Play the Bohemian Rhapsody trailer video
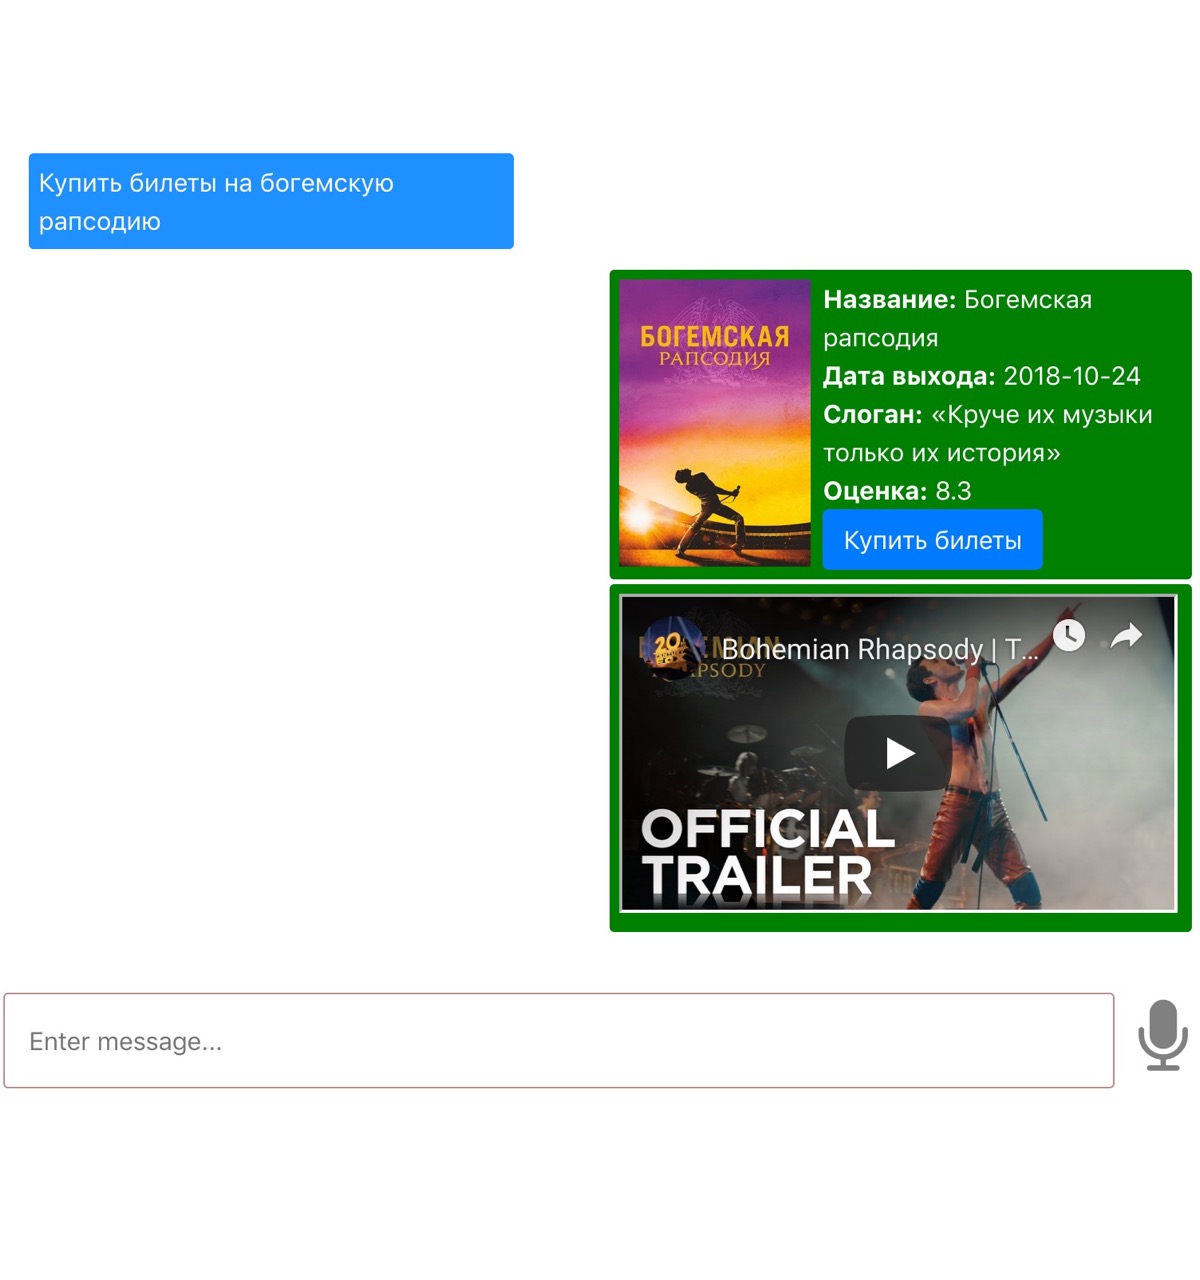This screenshot has width=1200, height=1280. point(899,753)
